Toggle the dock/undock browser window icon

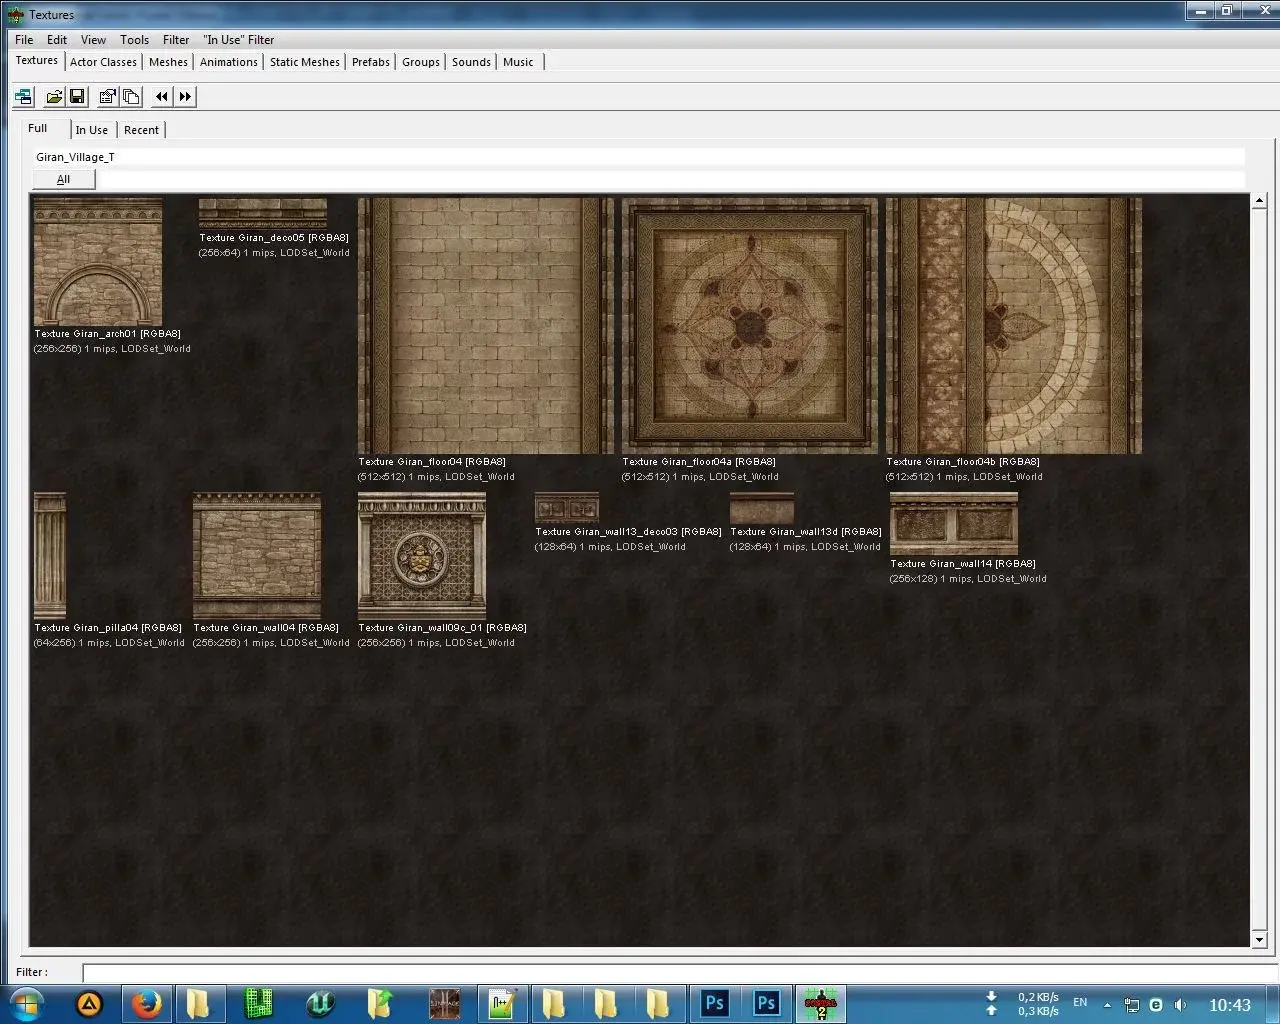pos(23,96)
